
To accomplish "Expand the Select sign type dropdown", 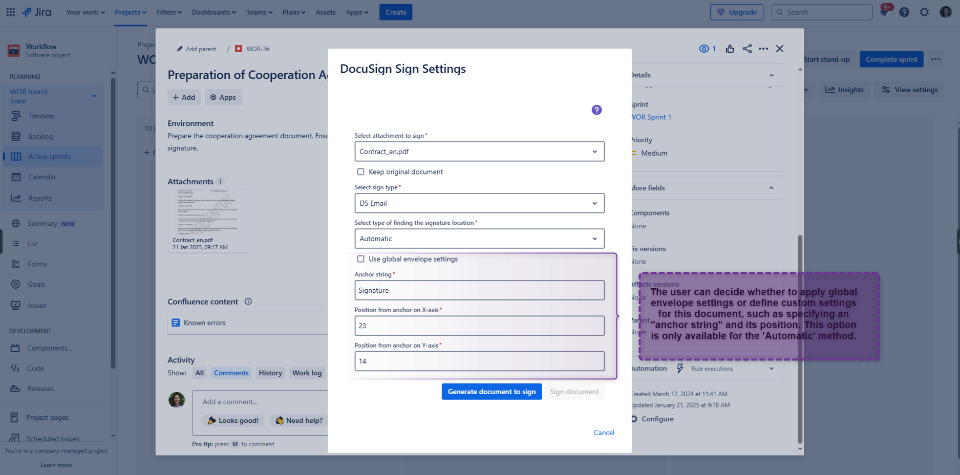I will (x=480, y=203).
